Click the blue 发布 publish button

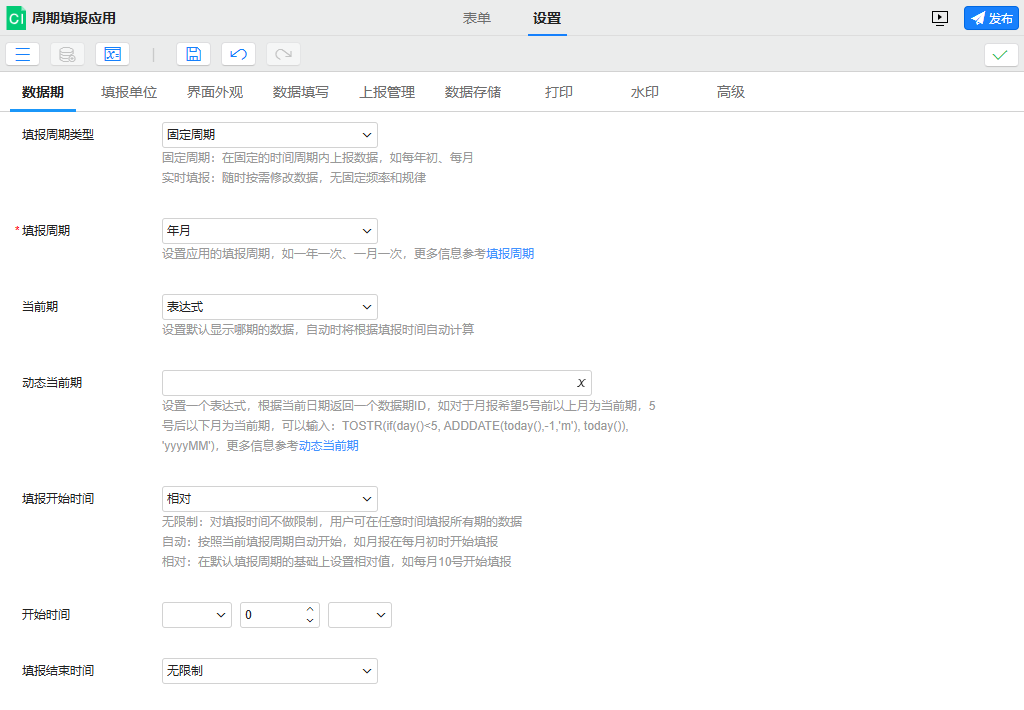click(x=990, y=17)
